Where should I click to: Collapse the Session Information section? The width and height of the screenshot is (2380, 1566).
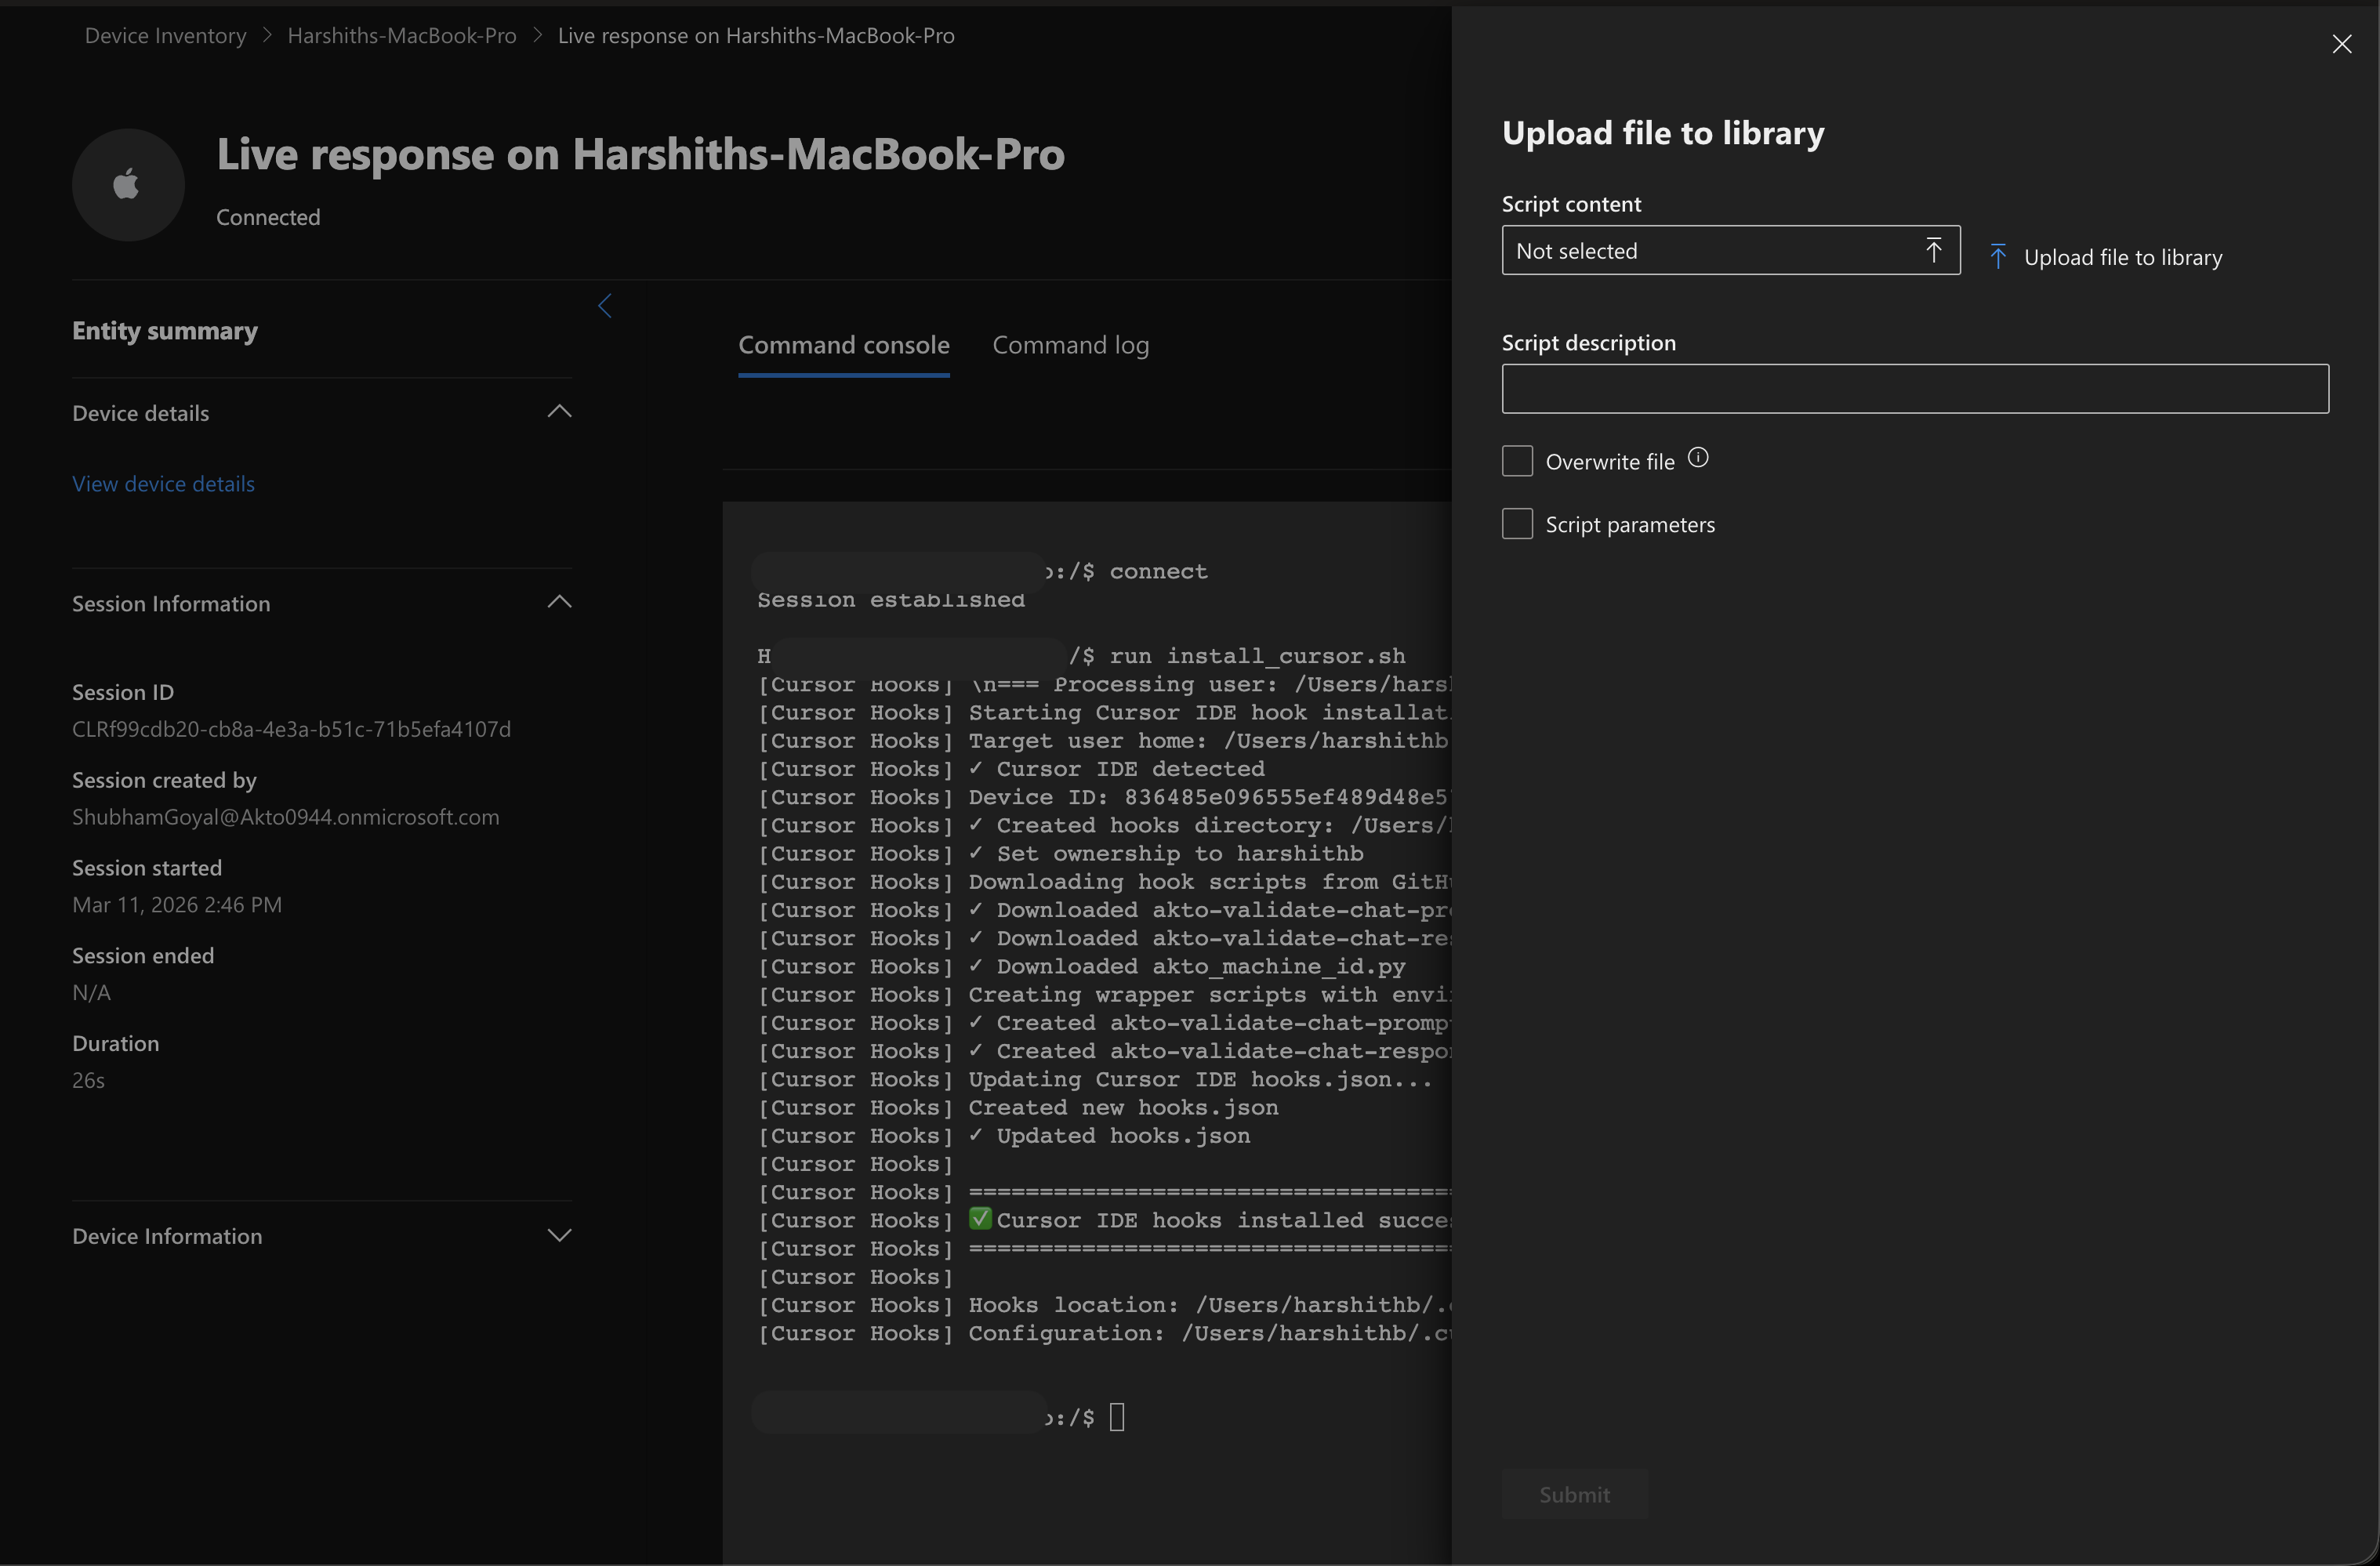pyautogui.click(x=559, y=602)
